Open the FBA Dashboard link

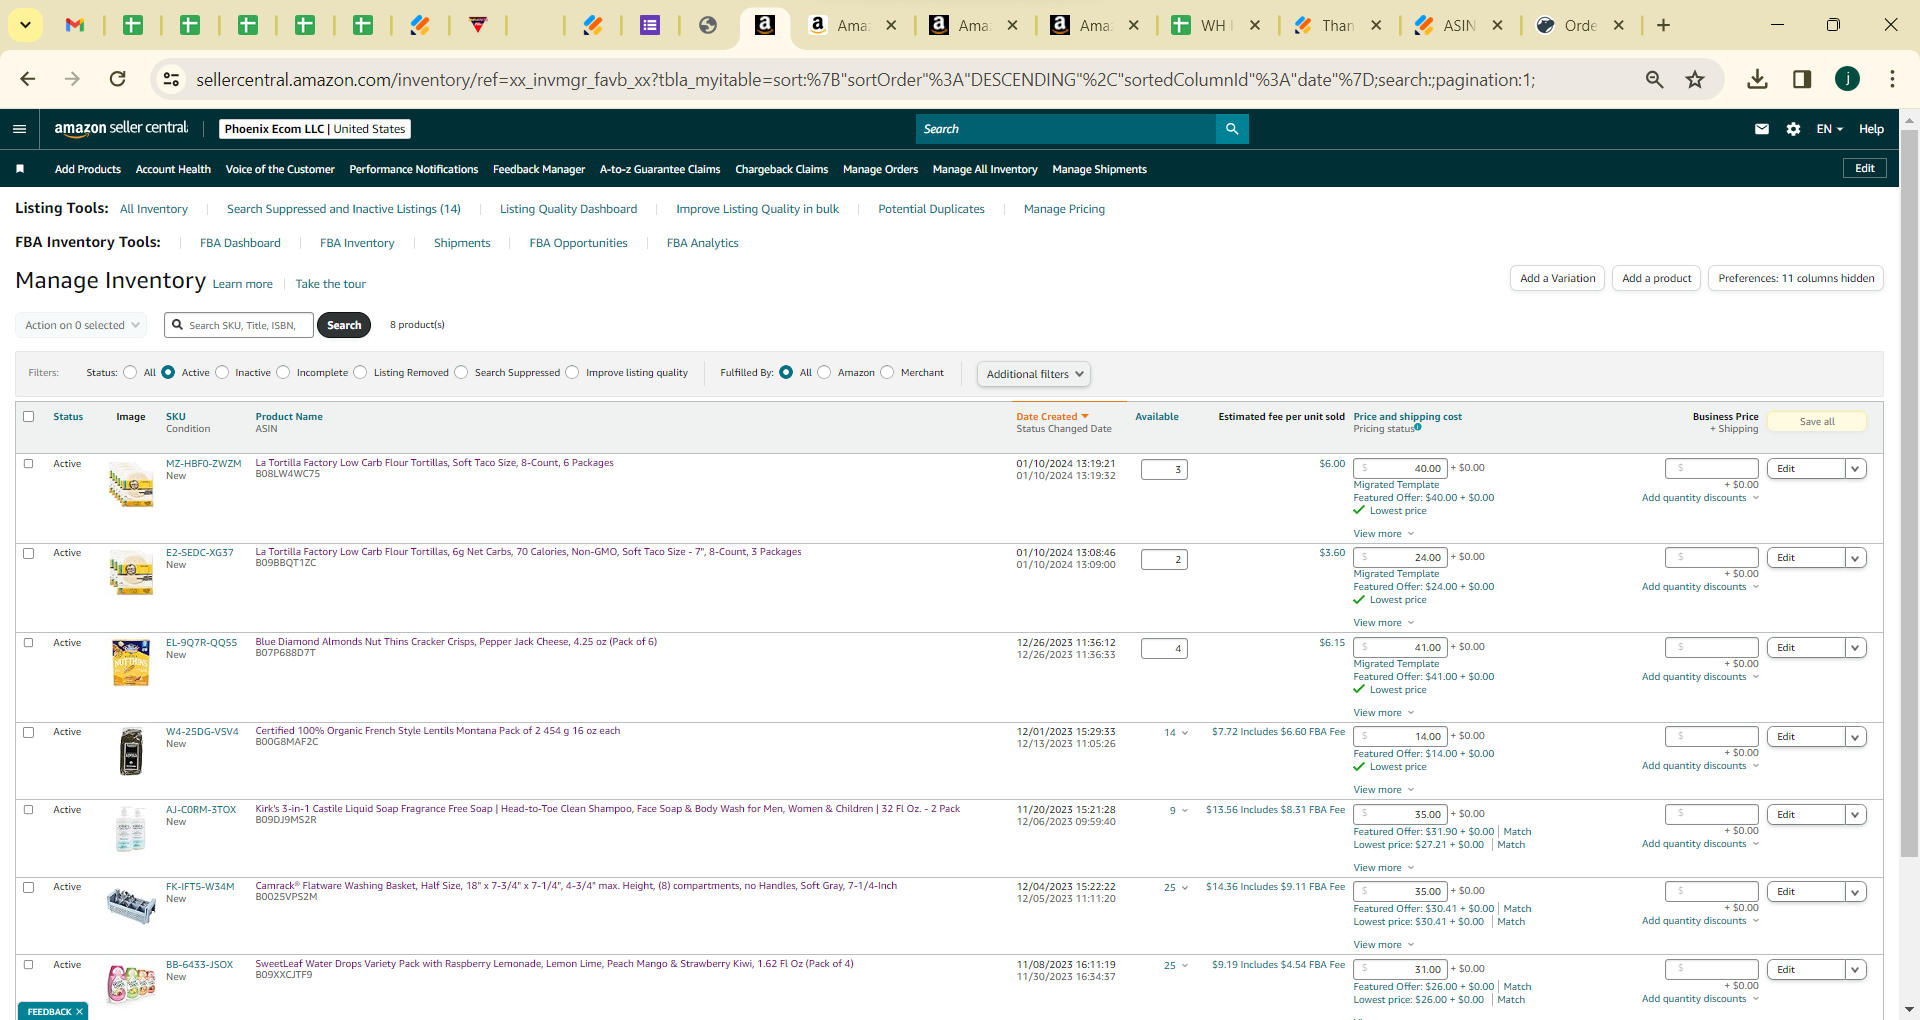tap(240, 243)
